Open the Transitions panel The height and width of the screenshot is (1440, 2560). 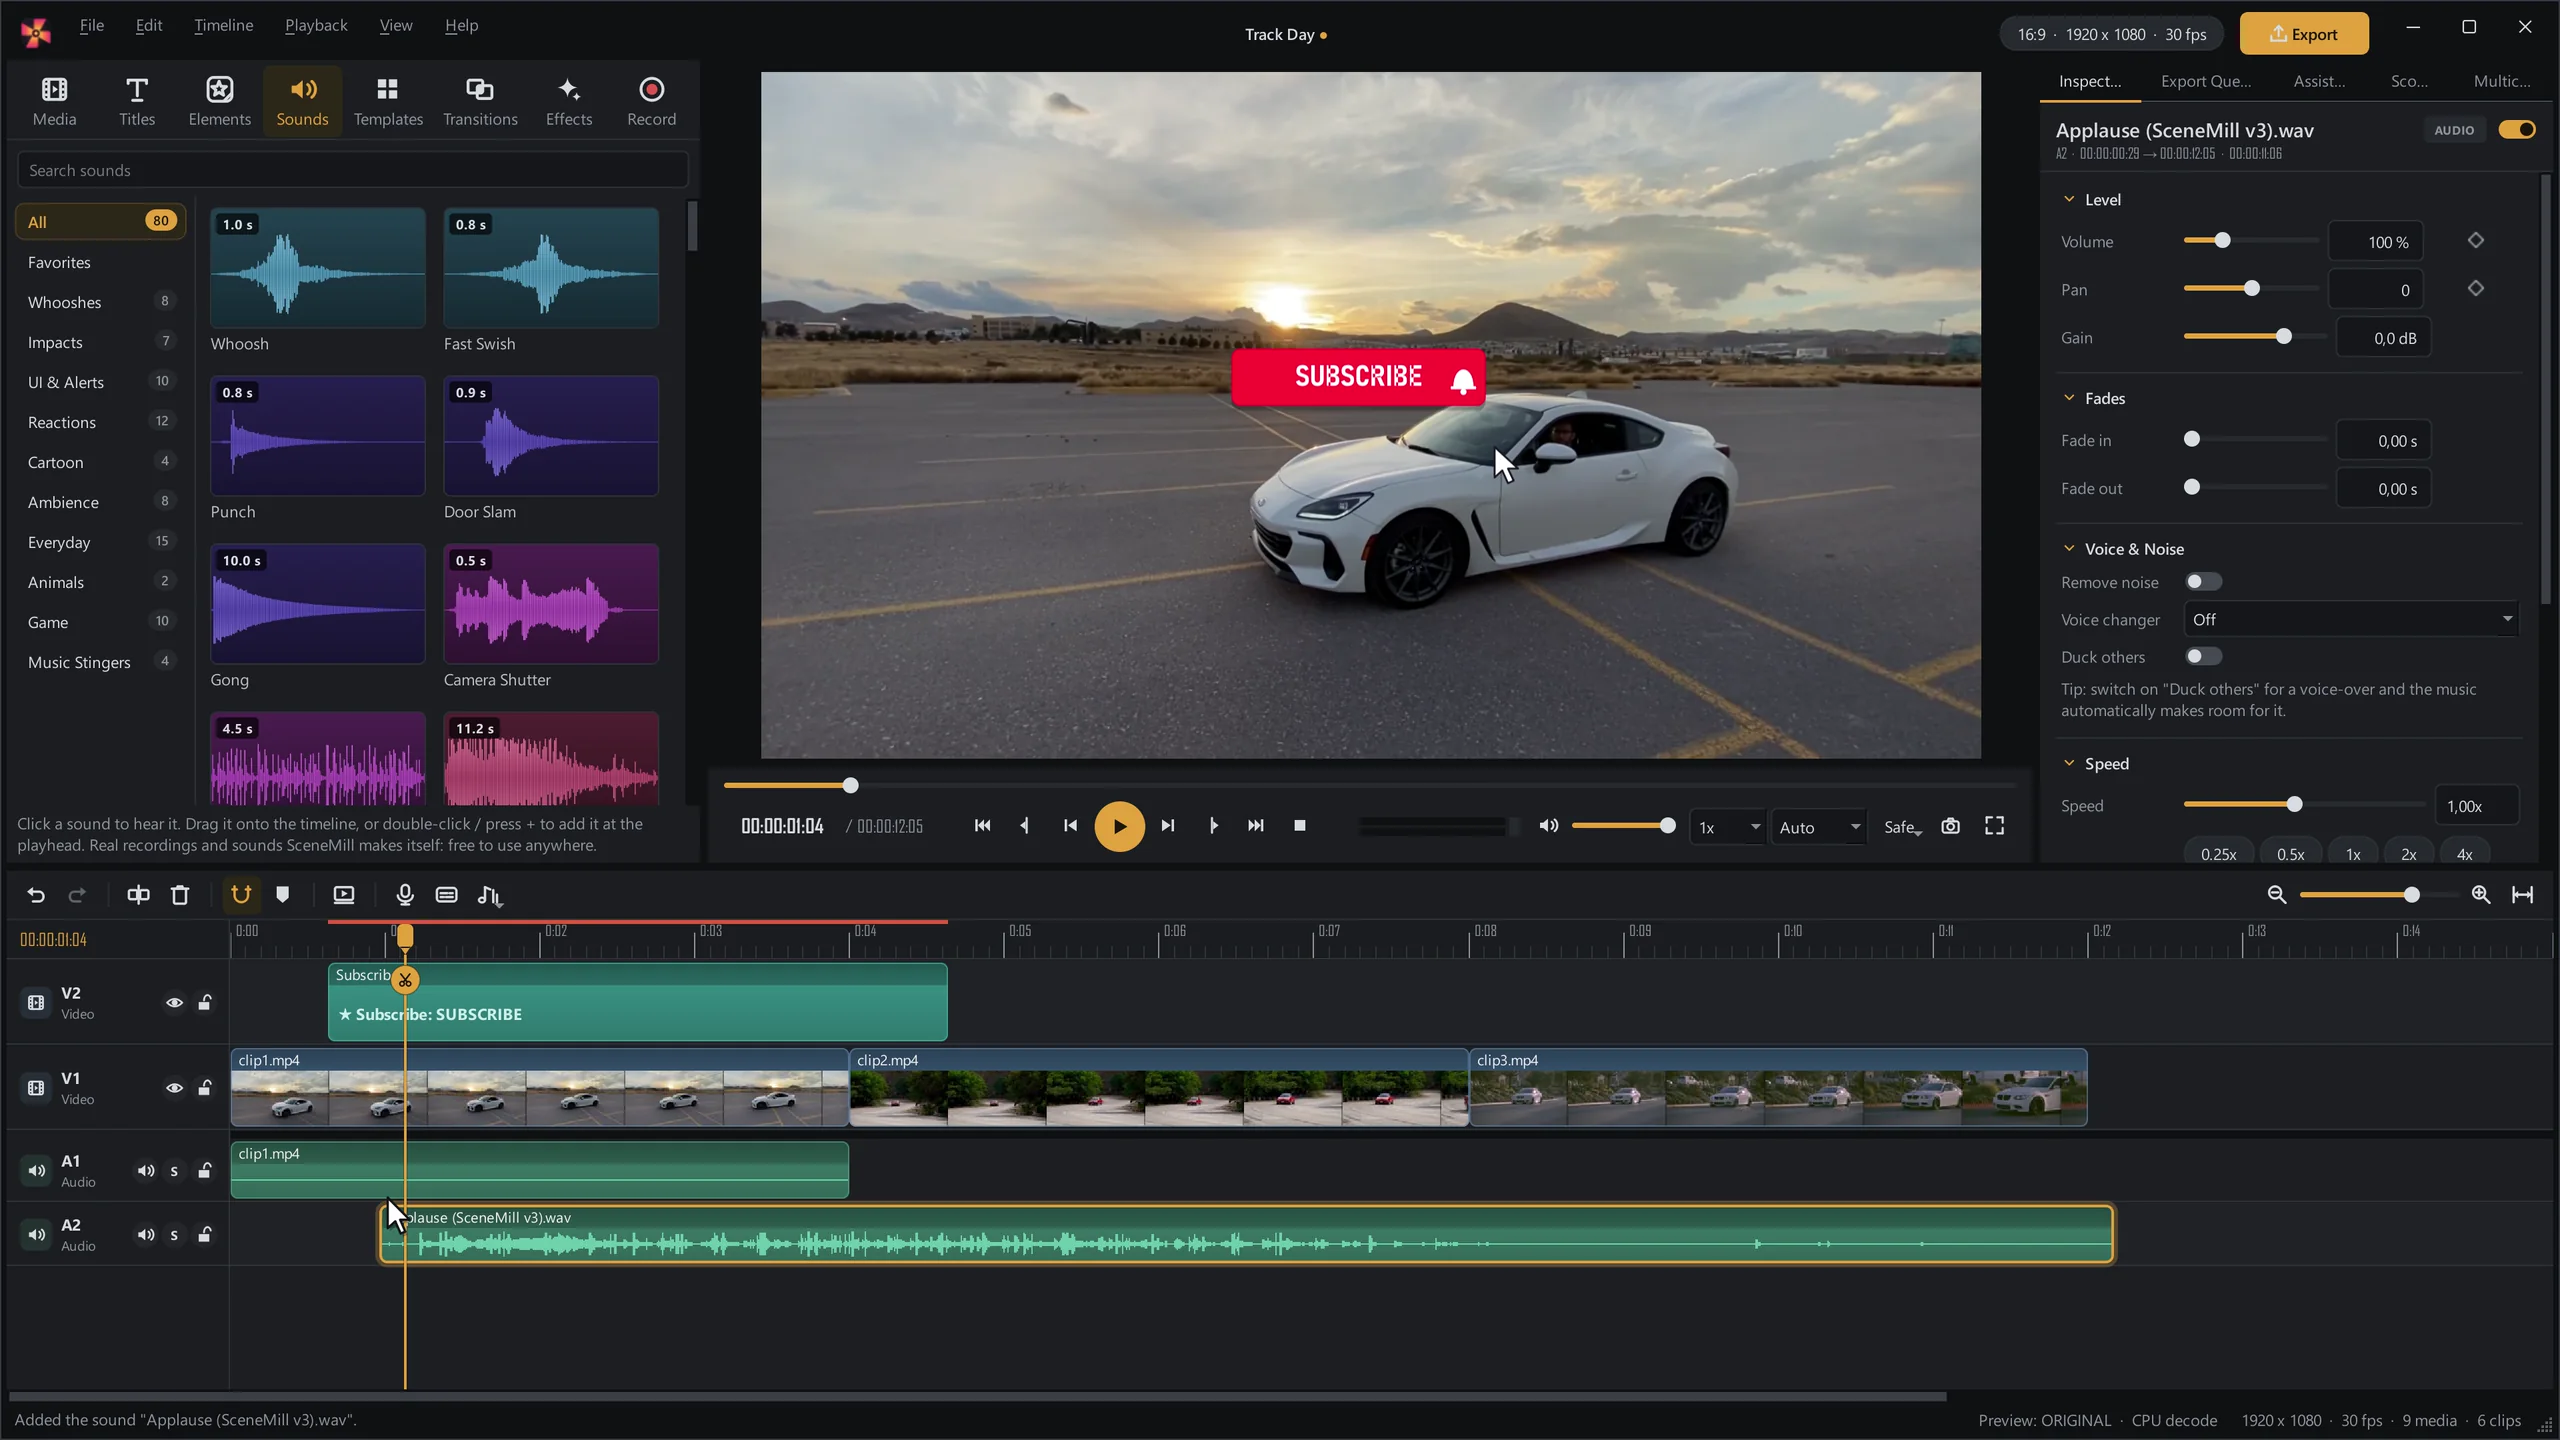point(480,101)
